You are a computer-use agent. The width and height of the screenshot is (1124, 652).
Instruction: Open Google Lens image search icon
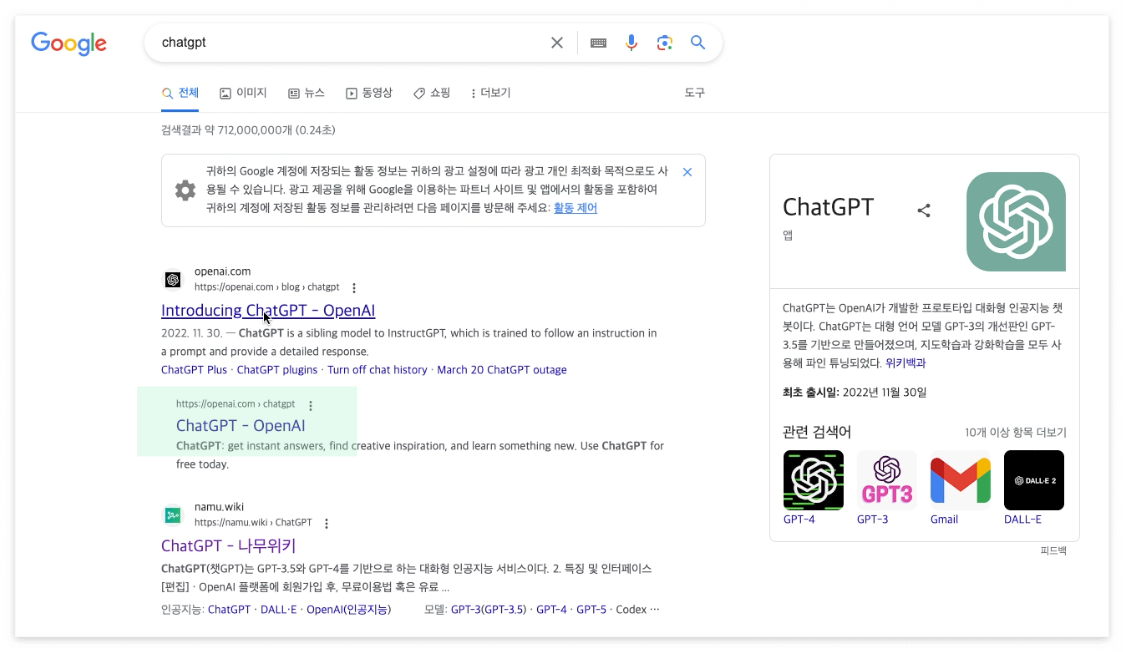(665, 43)
